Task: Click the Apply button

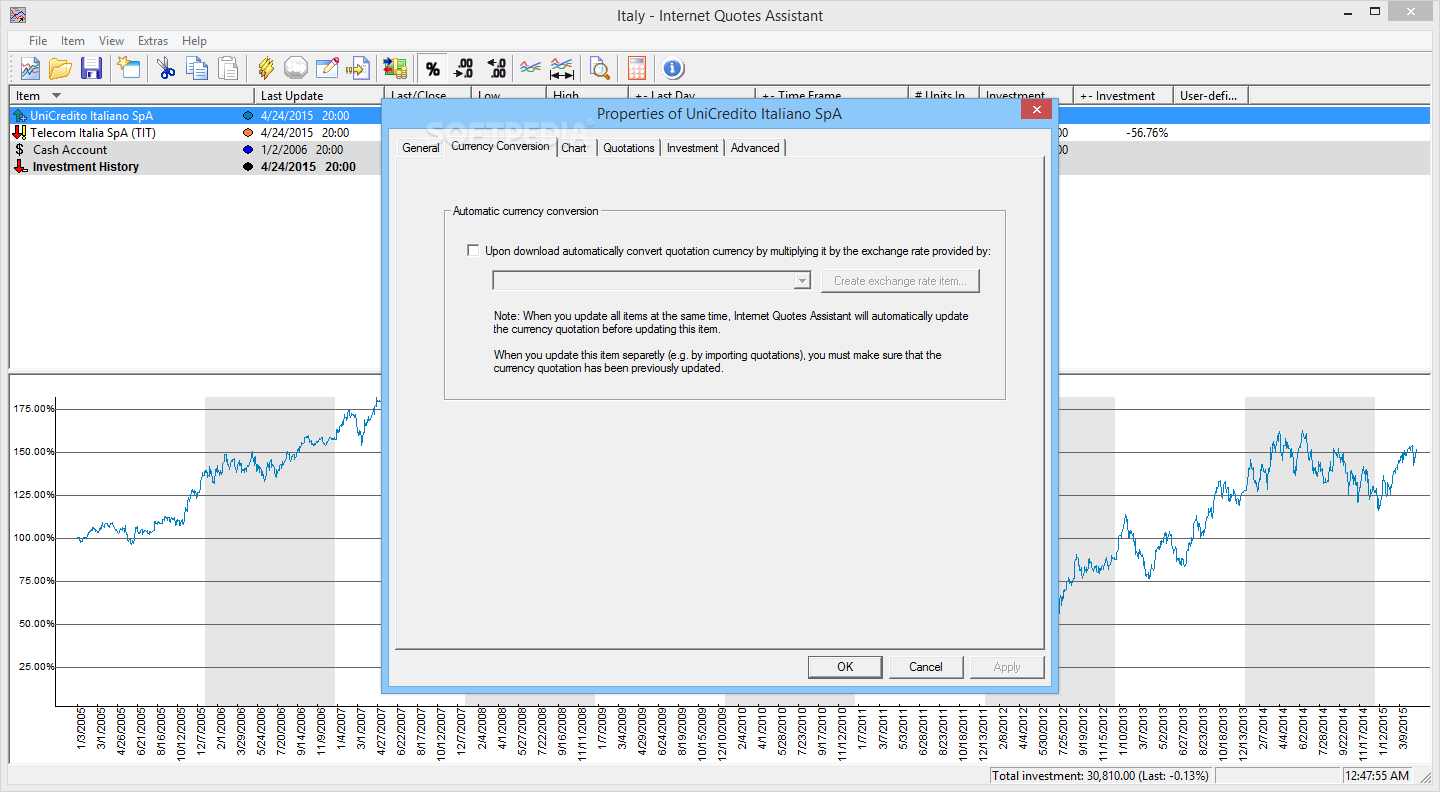Action: pyautogui.click(x=1007, y=667)
